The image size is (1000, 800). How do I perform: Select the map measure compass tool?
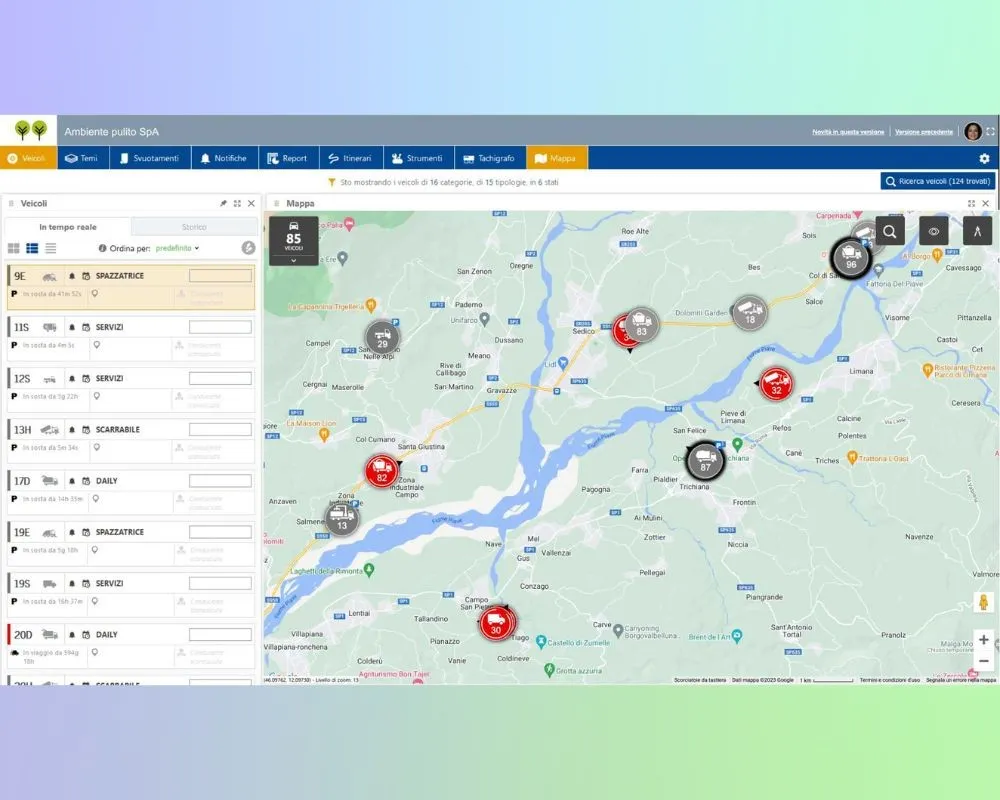(x=977, y=230)
